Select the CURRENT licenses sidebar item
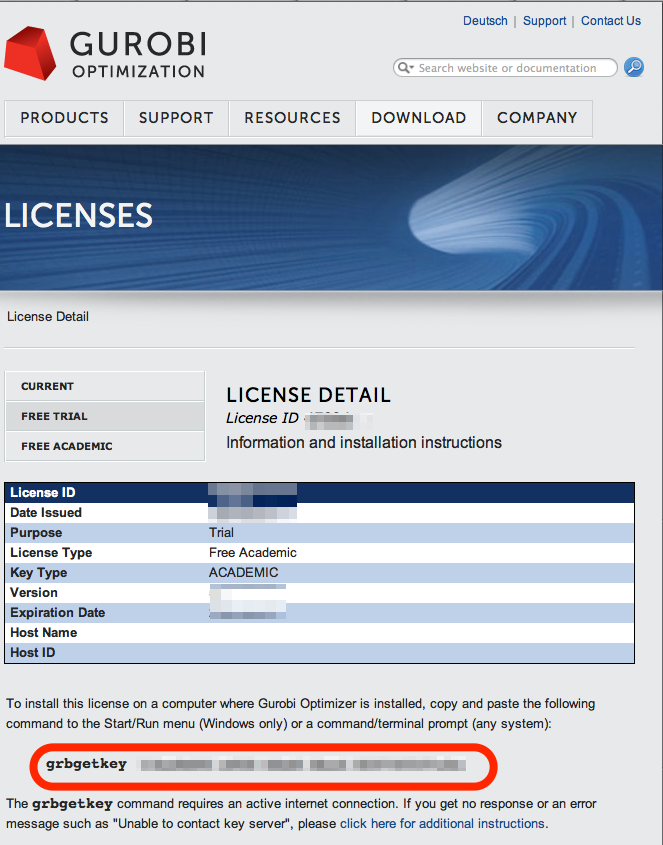This screenshot has width=663, height=845. tap(105, 386)
